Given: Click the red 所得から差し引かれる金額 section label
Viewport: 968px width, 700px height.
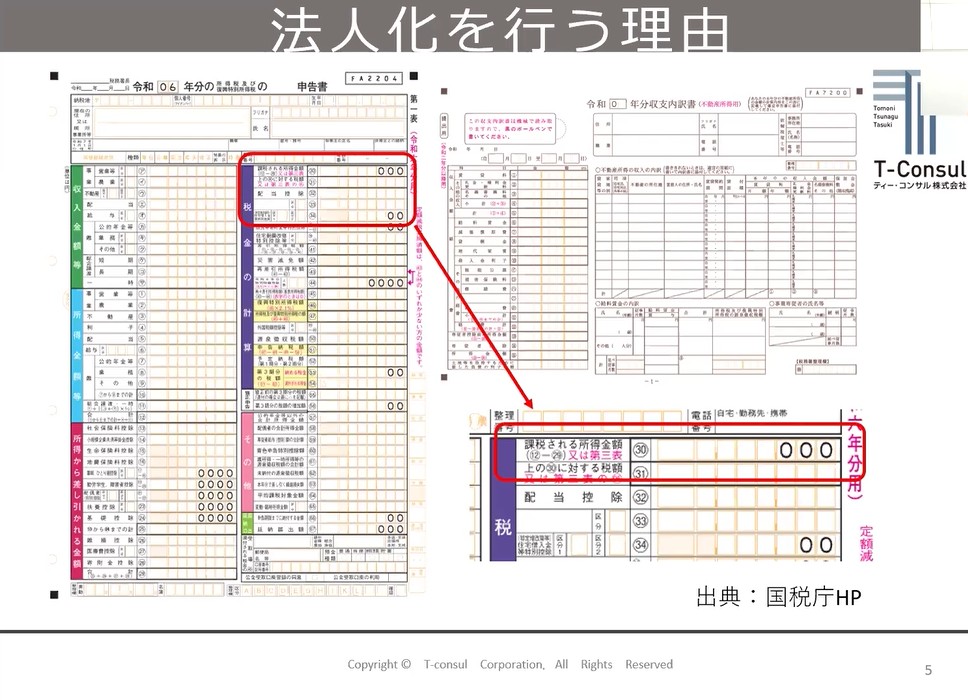Looking at the screenshot, I should 76,498.
